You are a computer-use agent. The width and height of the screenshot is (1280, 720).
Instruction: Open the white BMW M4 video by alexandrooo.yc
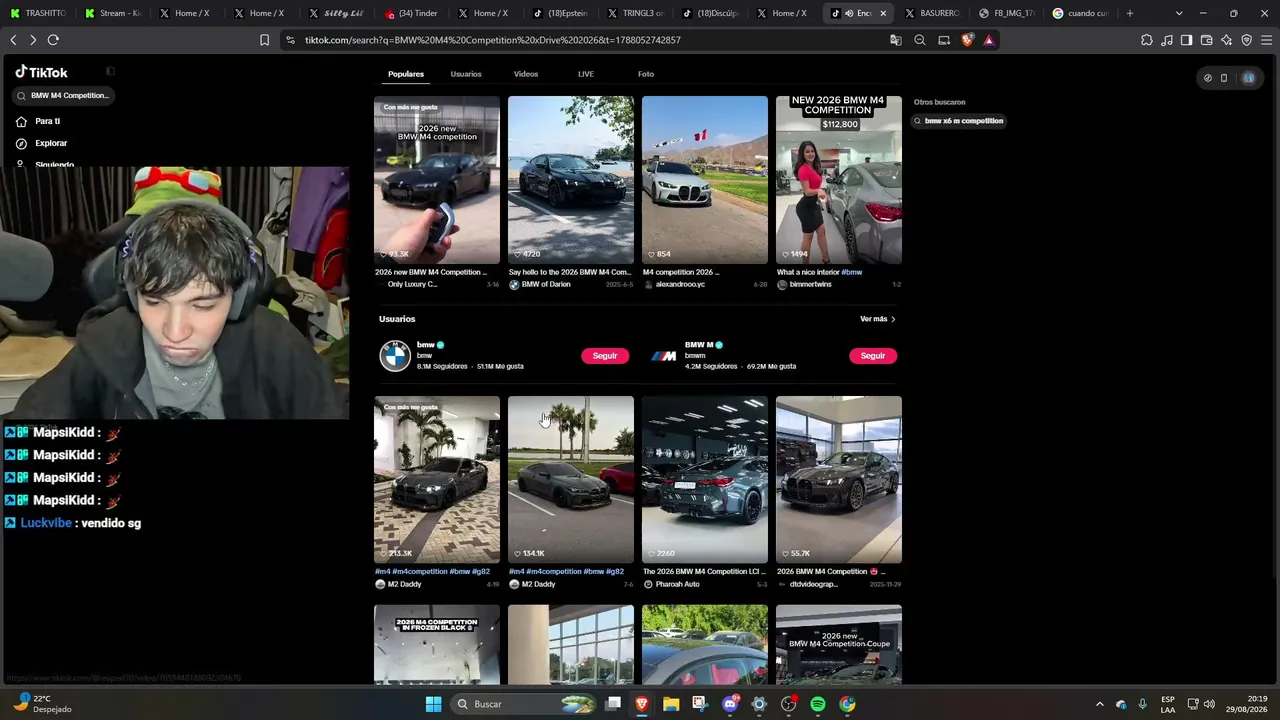705,180
